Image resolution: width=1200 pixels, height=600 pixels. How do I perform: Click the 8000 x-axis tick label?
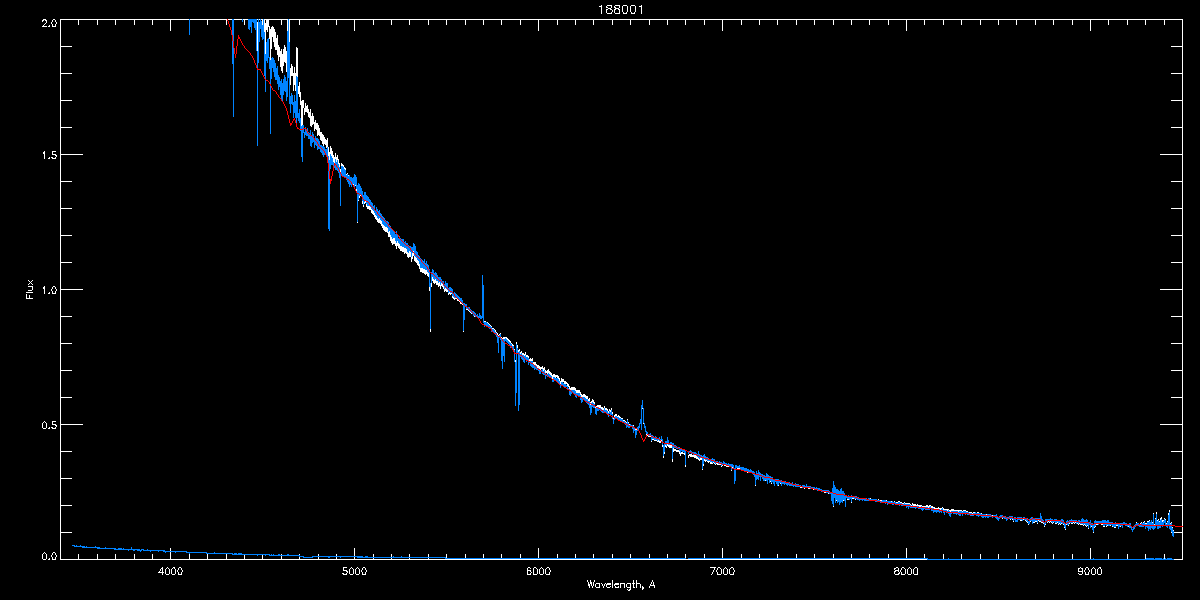[906, 572]
